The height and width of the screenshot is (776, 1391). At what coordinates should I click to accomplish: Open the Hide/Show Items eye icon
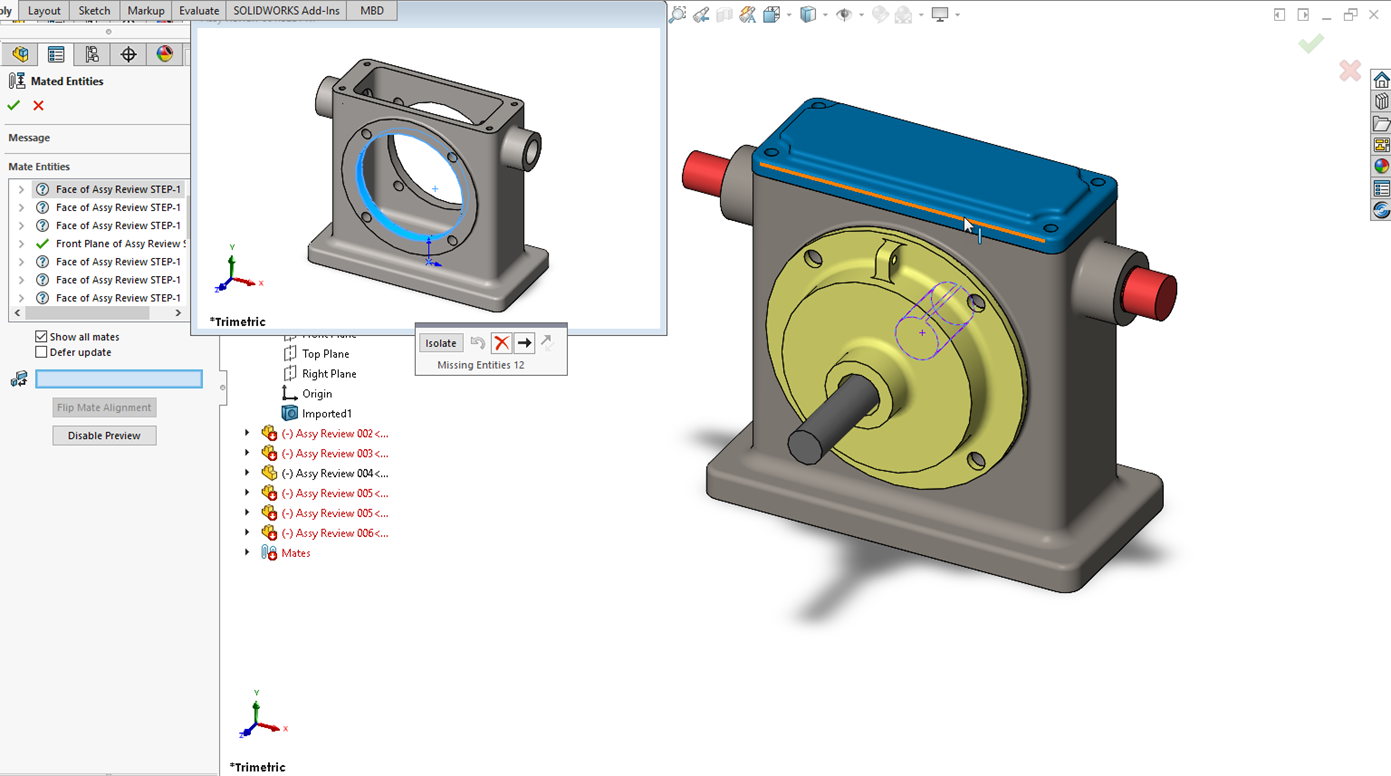coord(842,15)
